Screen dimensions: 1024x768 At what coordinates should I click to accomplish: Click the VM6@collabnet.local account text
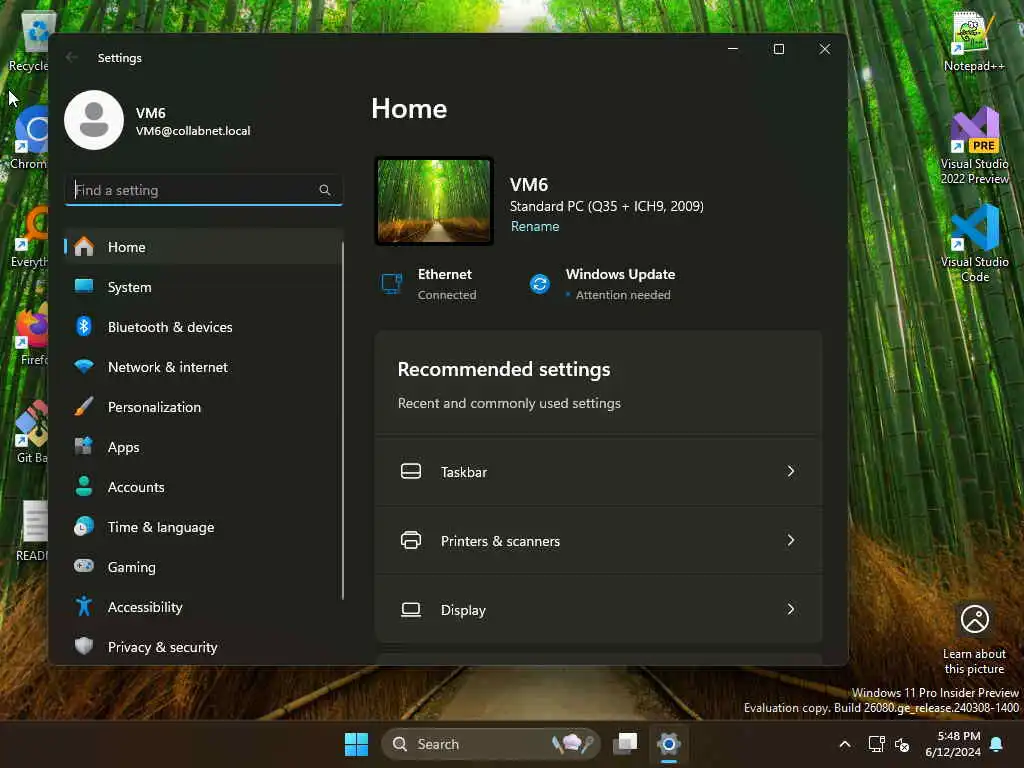click(x=193, y=131)
